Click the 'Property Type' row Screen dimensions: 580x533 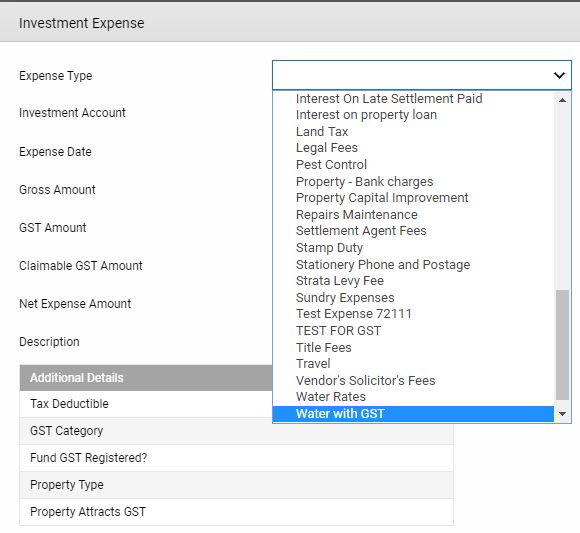coord(236,485)
